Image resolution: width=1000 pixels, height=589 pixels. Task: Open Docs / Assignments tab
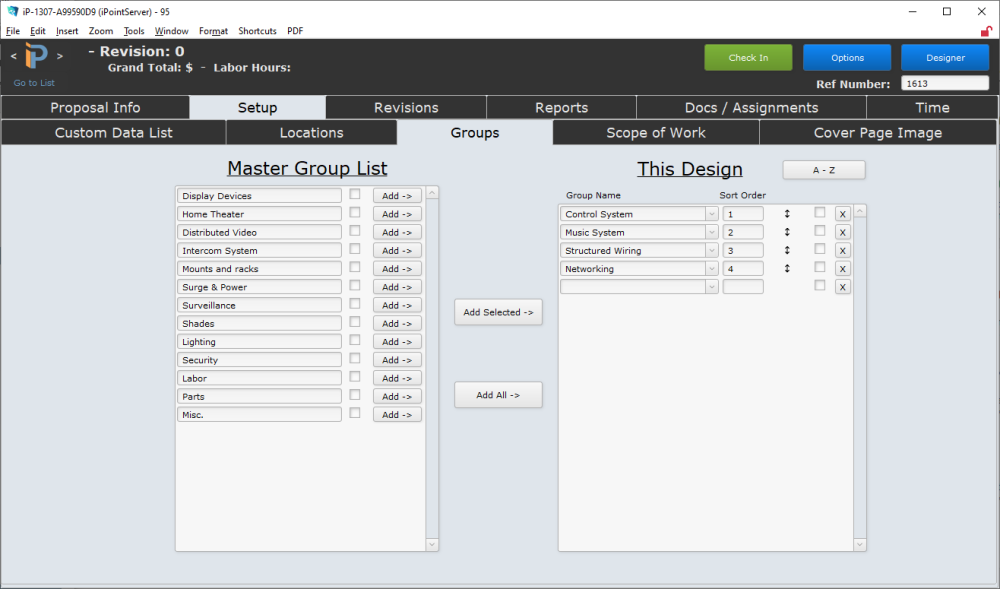click(751, 108)
